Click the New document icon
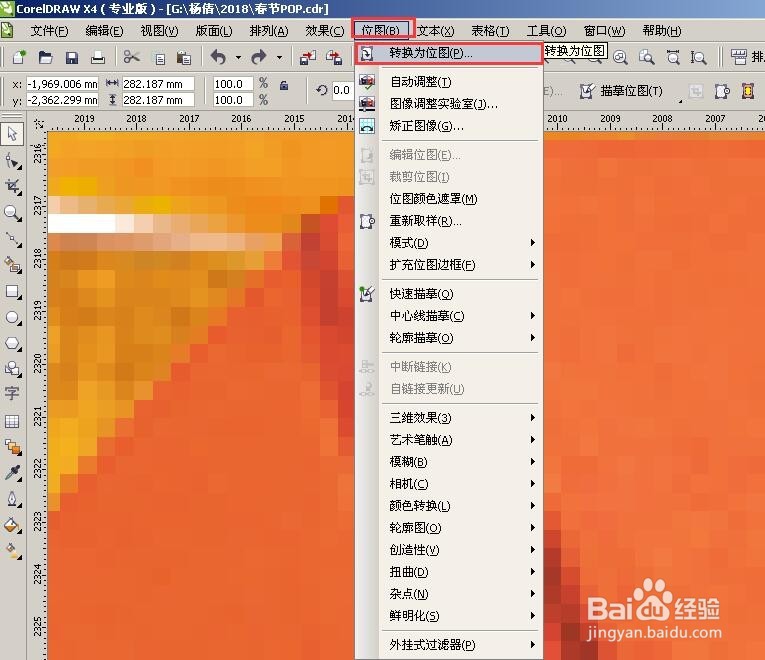The width and height of the screenshot is (765, 660). [x=19, y=58]
